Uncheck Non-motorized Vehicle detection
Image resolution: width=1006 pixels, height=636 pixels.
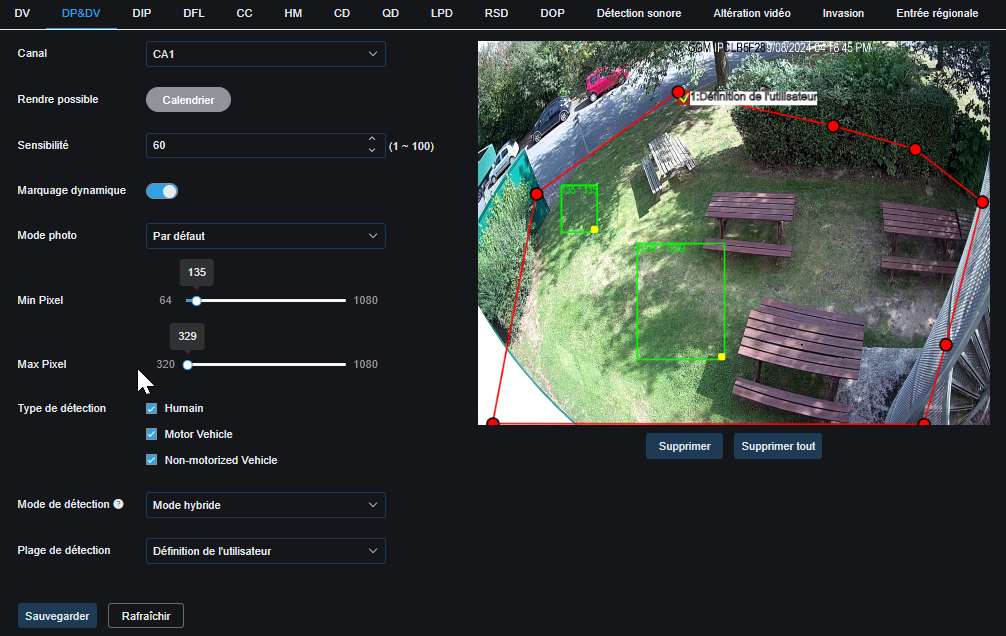coord(151,460)
